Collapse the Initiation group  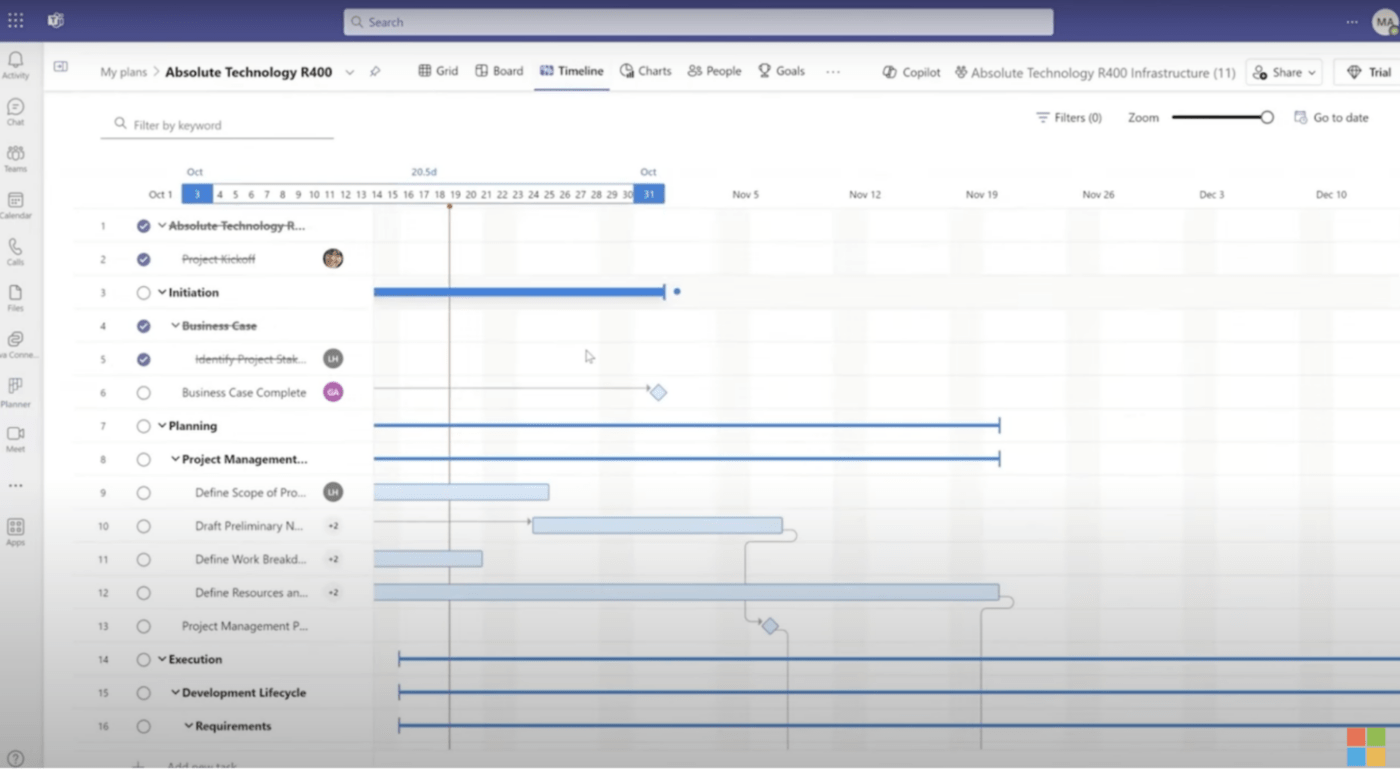[162, 292]
